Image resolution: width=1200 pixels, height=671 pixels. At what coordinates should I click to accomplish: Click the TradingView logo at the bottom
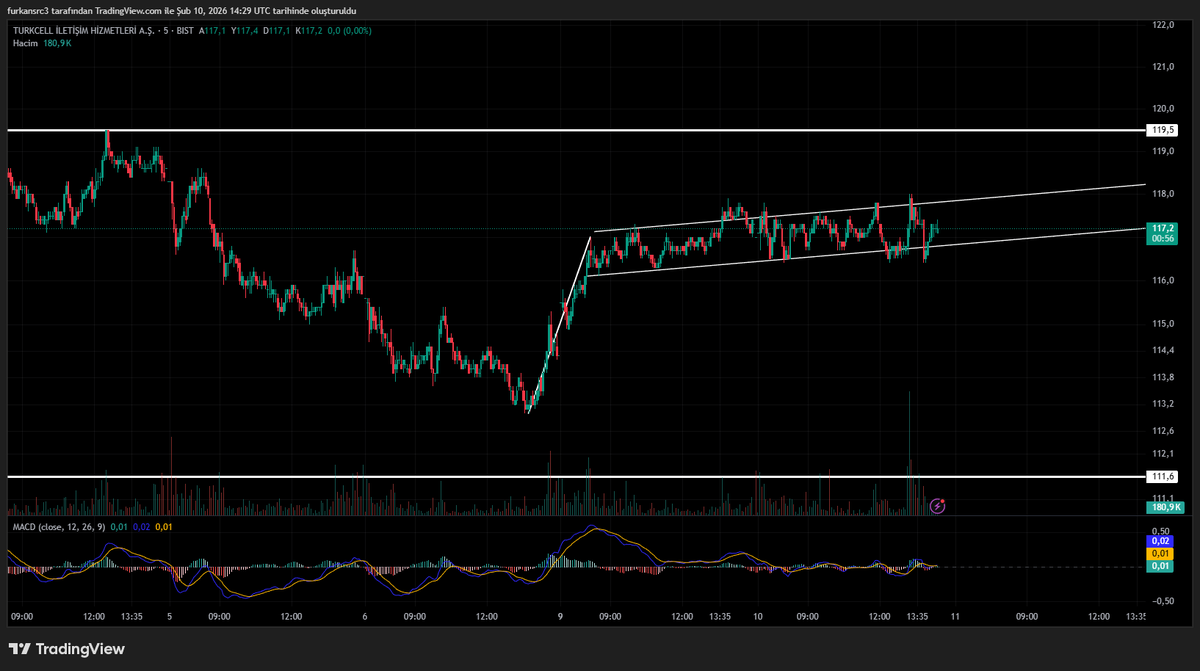pyautogui.click(x=67, y=649)
